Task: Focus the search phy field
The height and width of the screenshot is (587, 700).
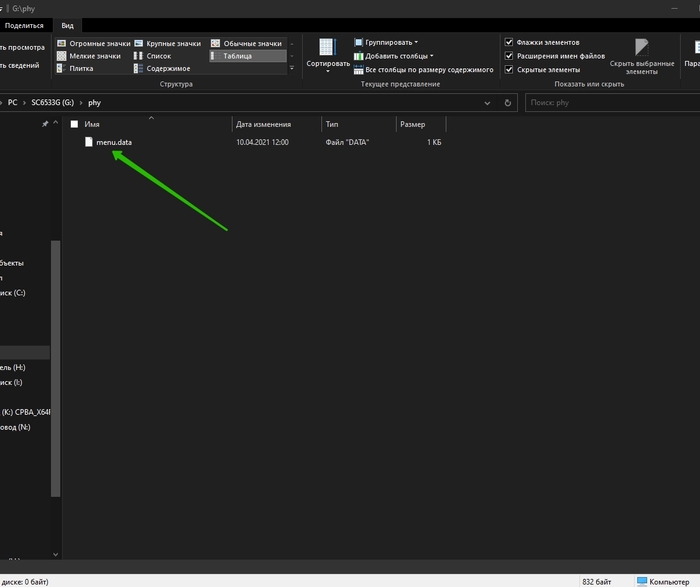Action: (x=612, y=103)
